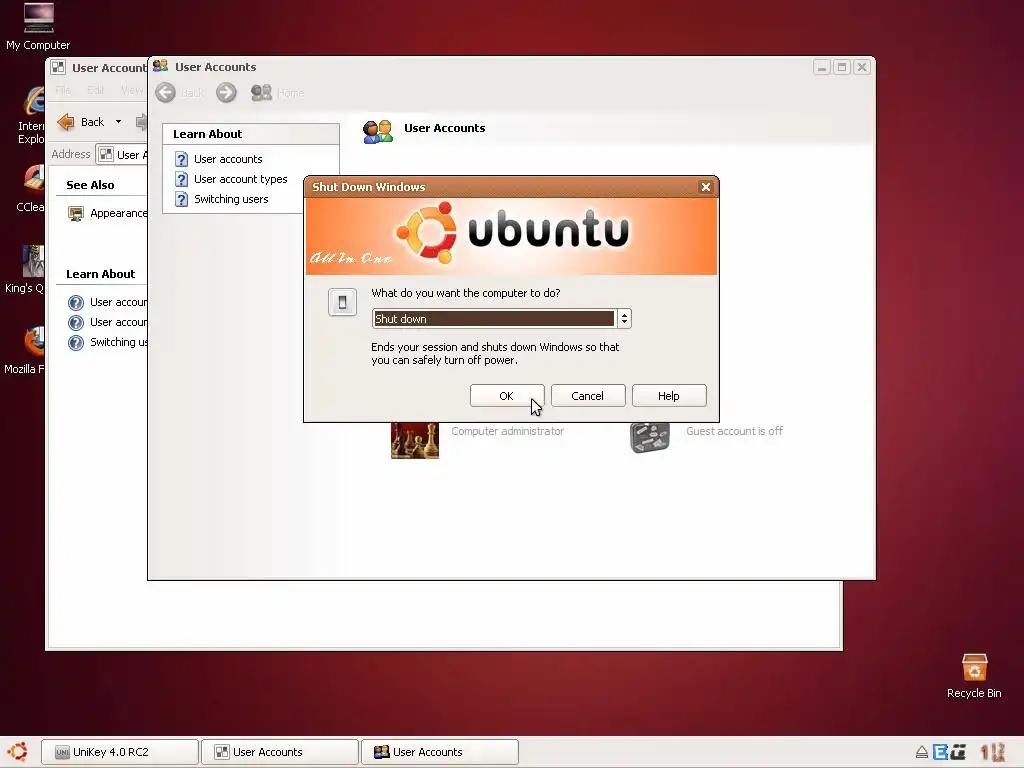Cancel the Shut Down Windows dialog
The height and width of the screenshot is (768, 1024).
[x=588, y=396]
